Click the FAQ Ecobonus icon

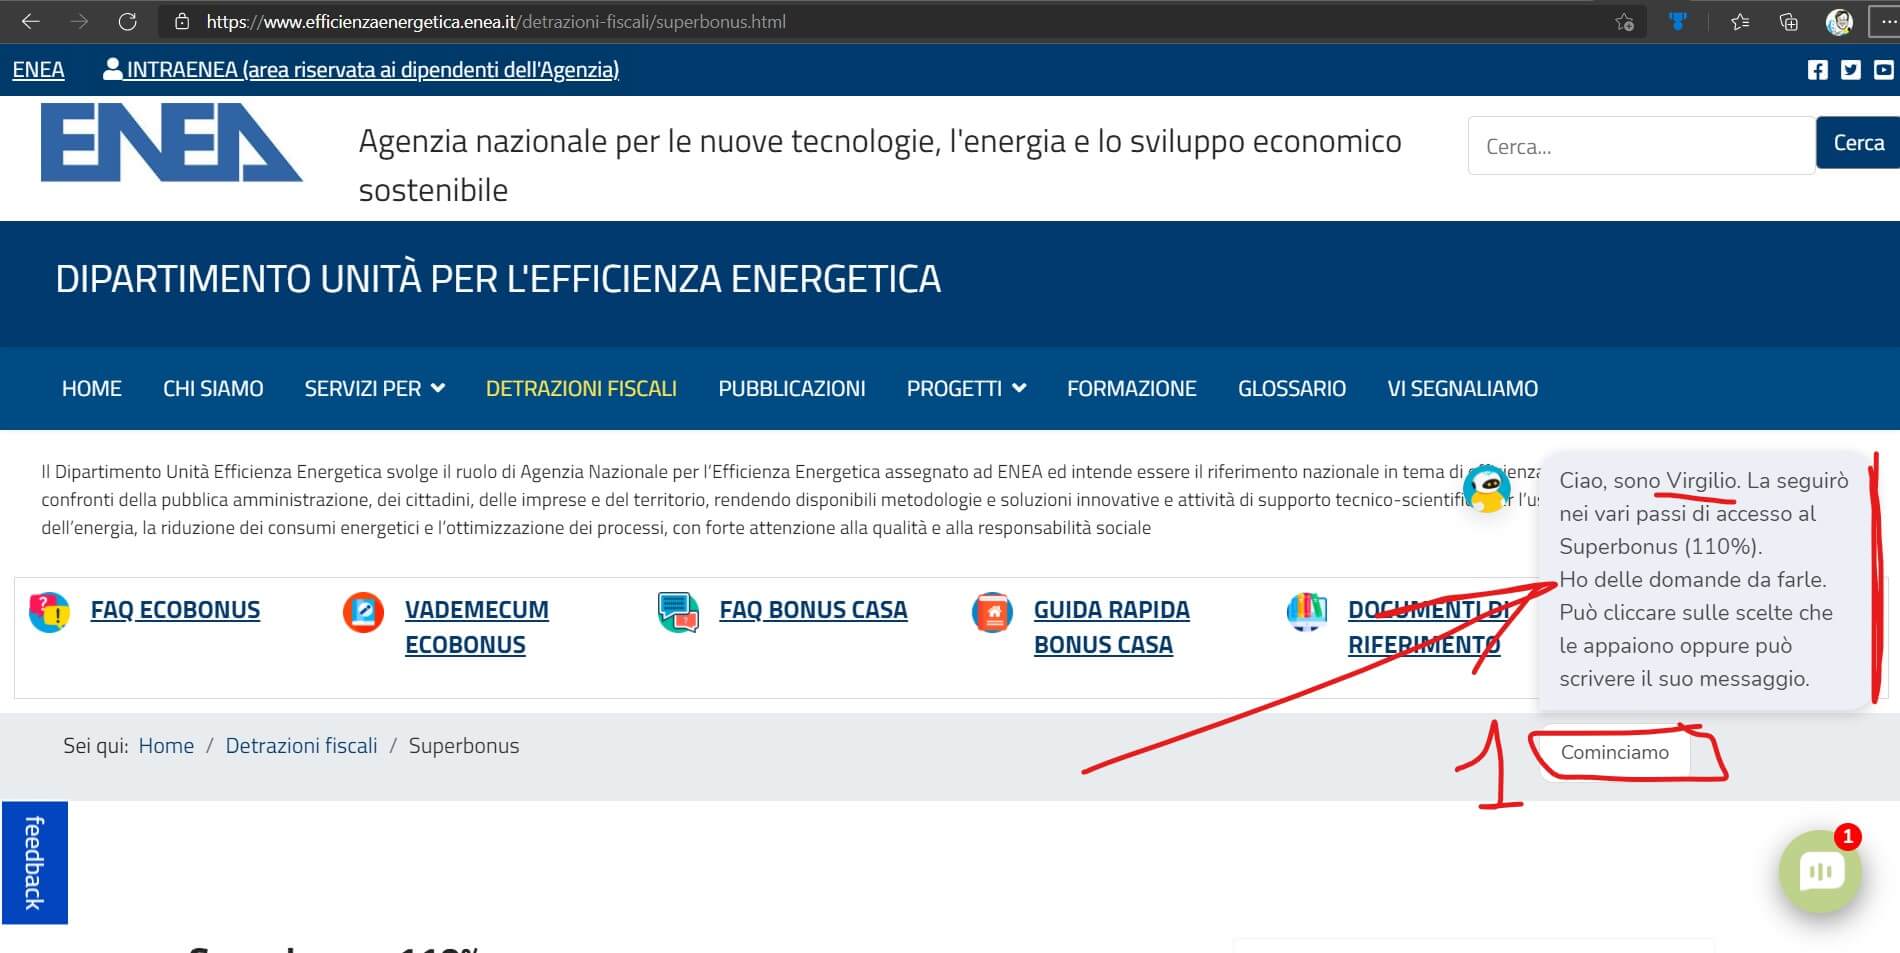49,612
